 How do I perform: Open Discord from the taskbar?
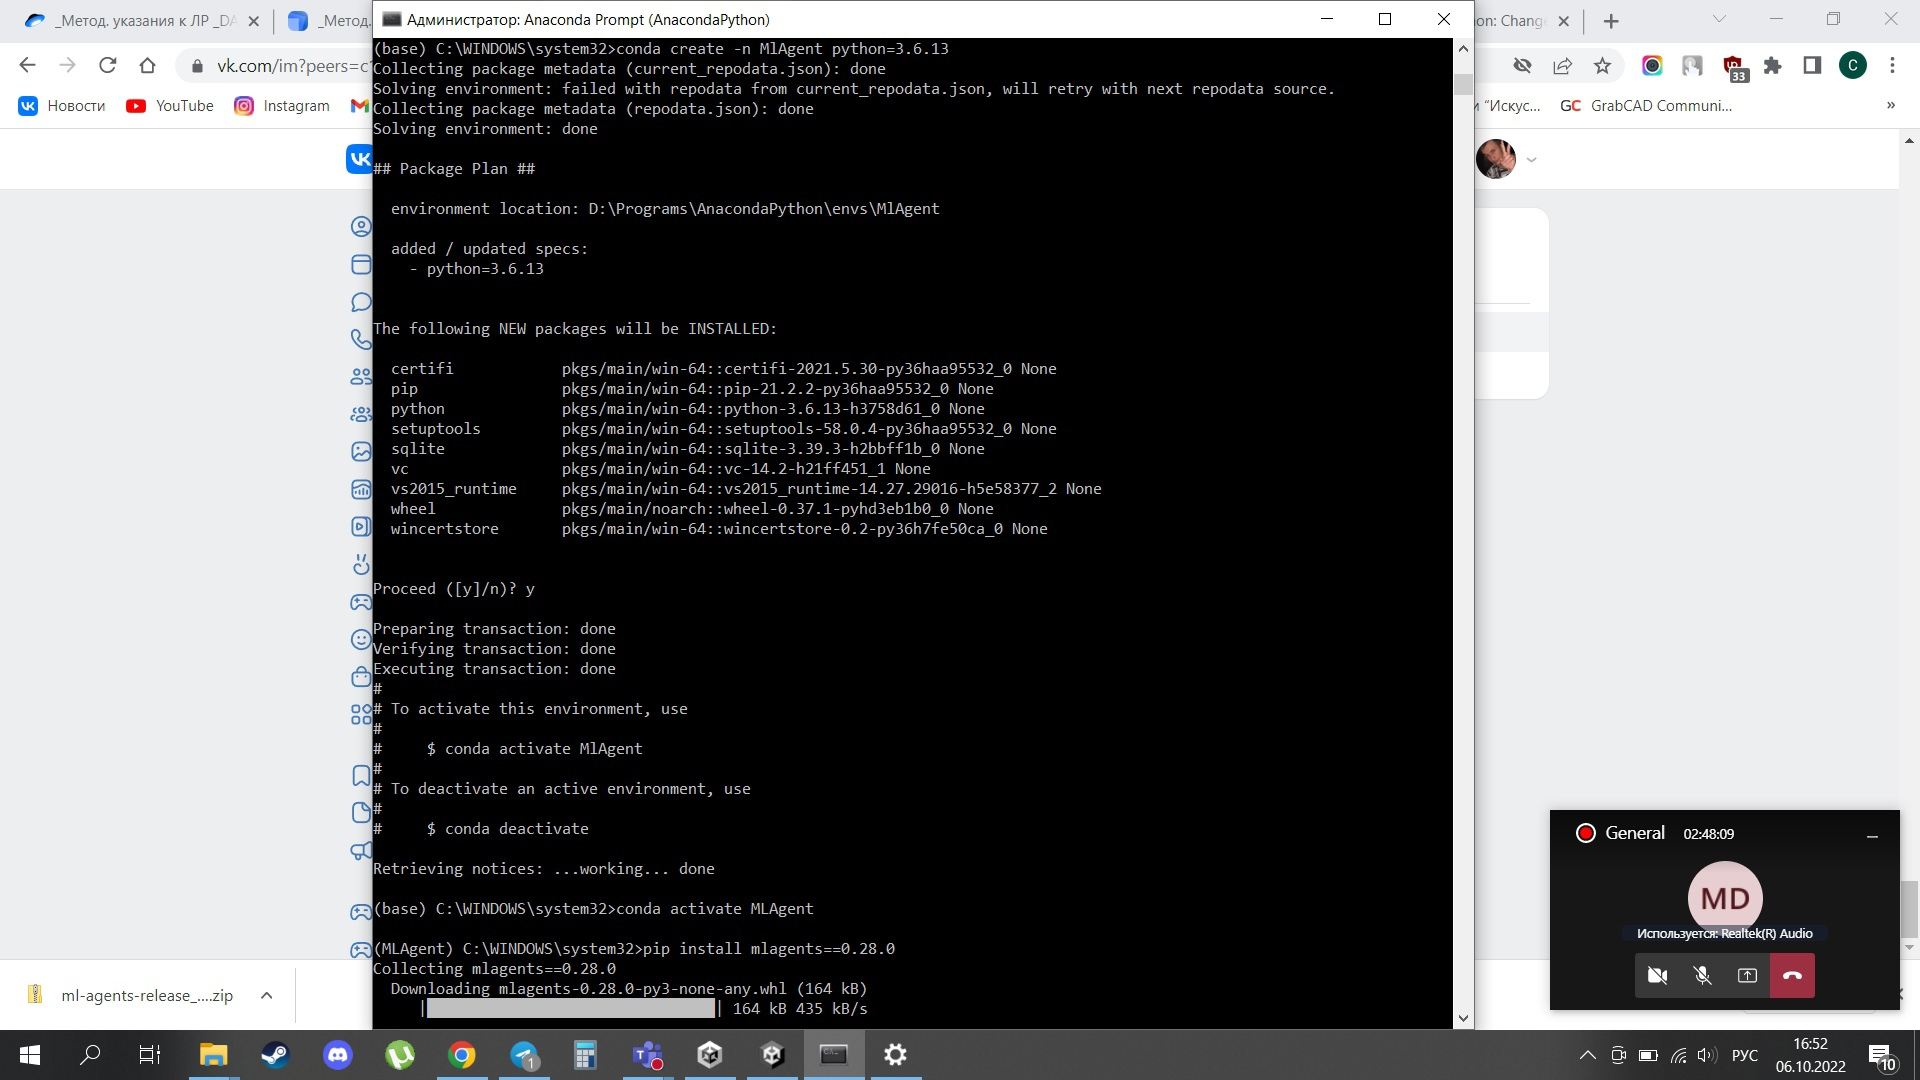coord(338,1055)
